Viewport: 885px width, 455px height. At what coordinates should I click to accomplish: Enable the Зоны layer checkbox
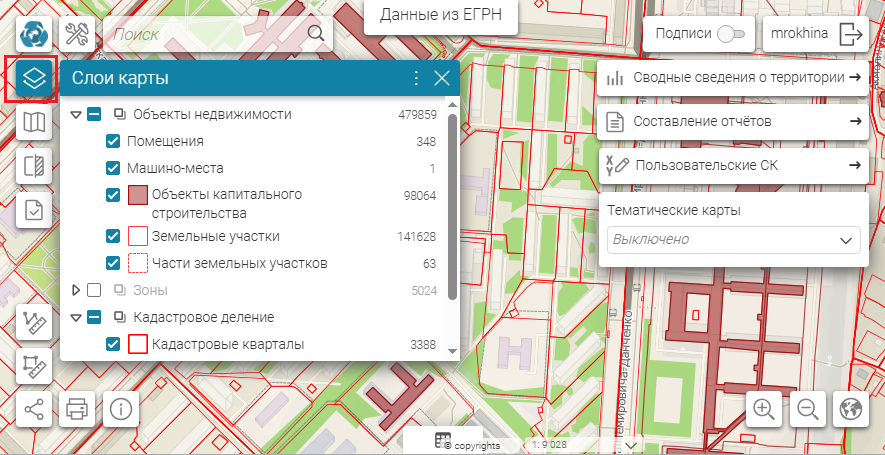(94, 290)
